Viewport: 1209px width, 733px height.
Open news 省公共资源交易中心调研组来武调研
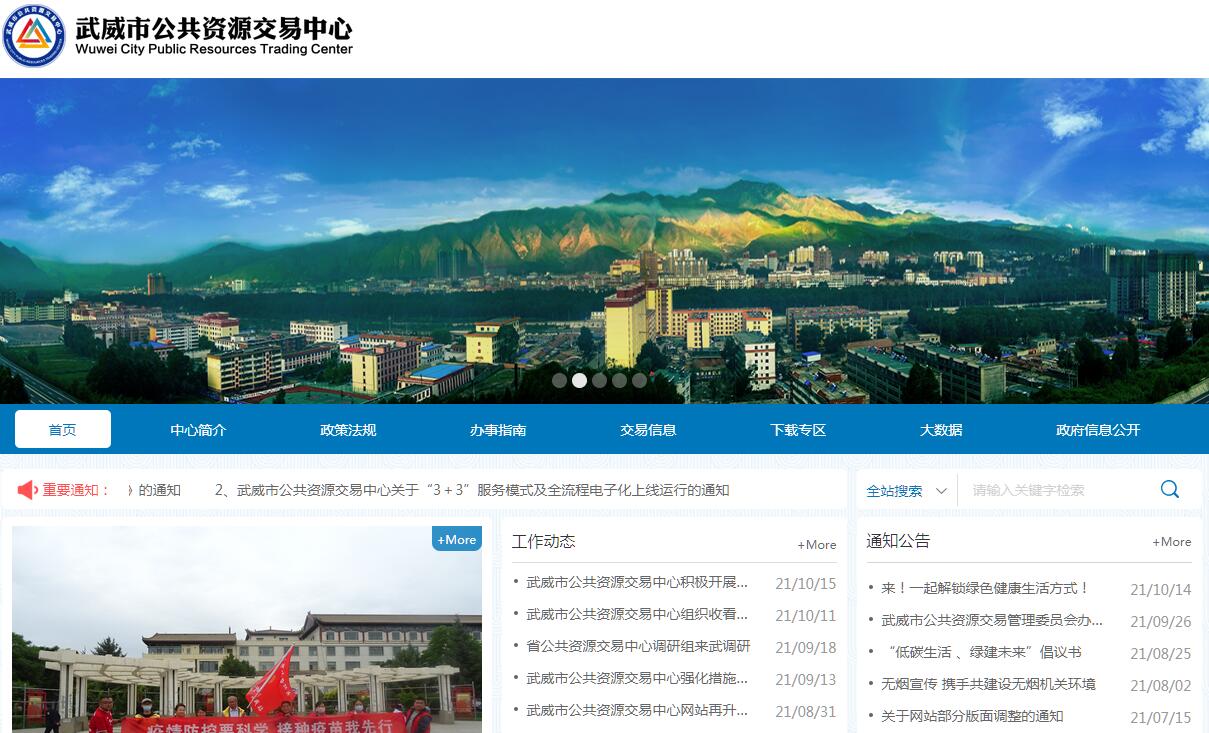click(637, 646)
